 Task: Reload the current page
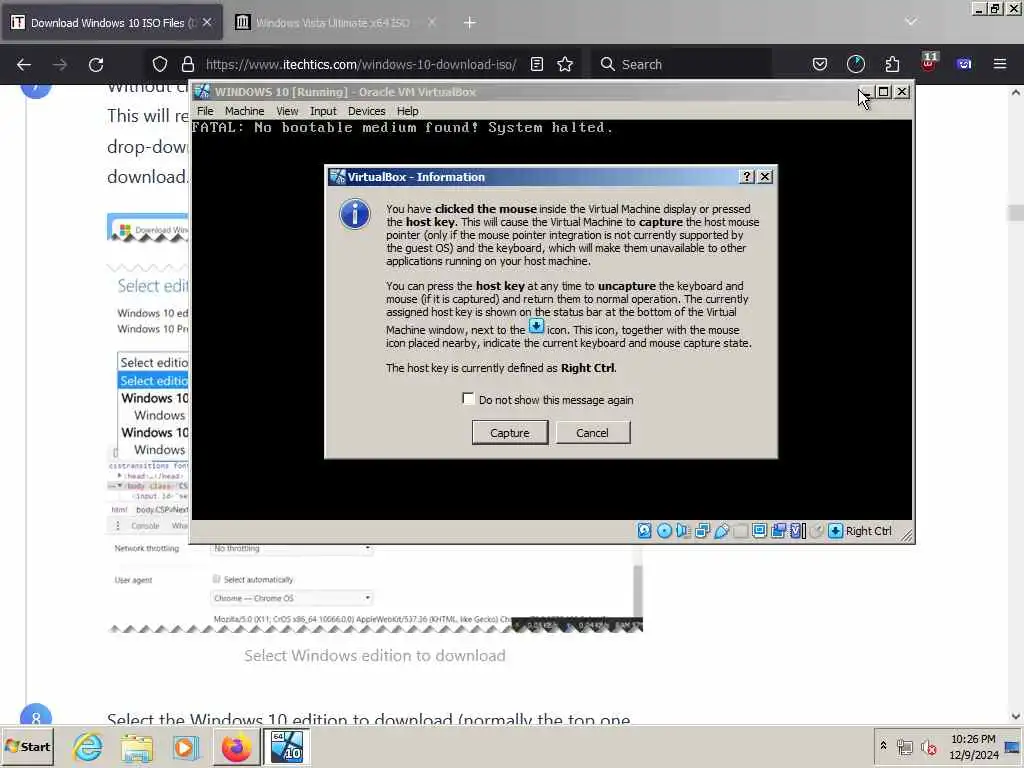(x=96, y=64)
